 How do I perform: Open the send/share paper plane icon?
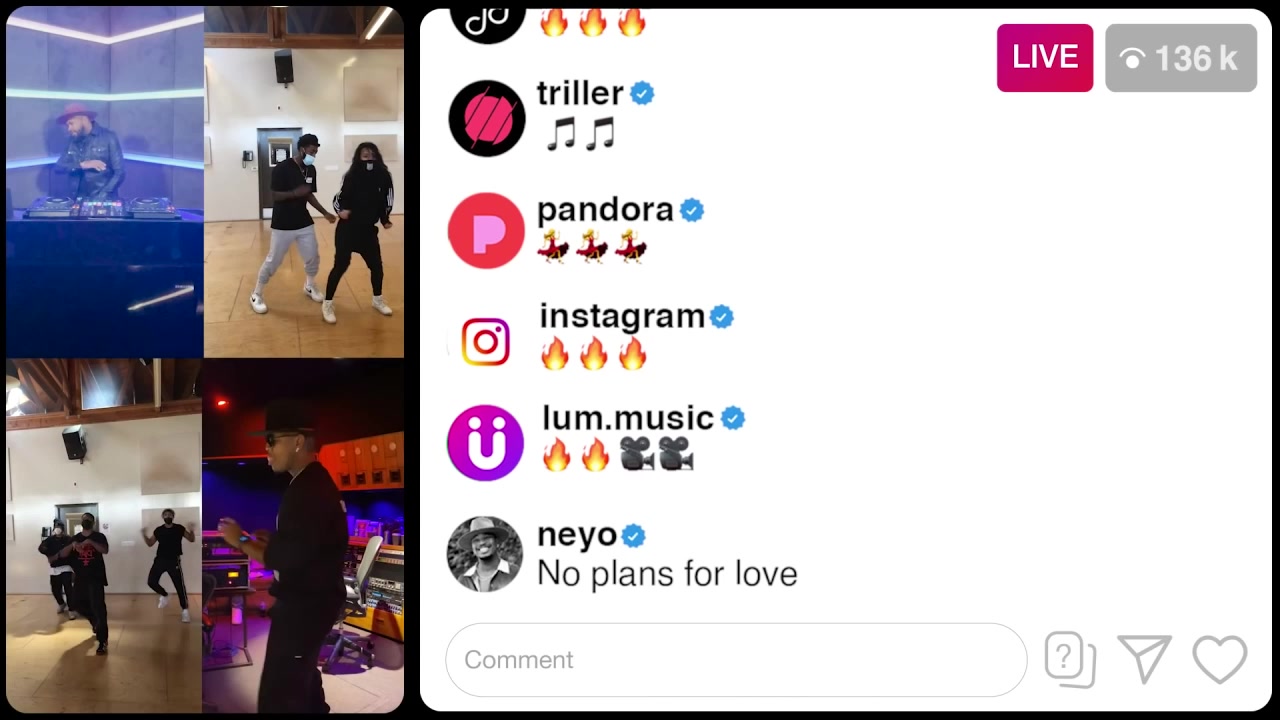coord(1145,660)
